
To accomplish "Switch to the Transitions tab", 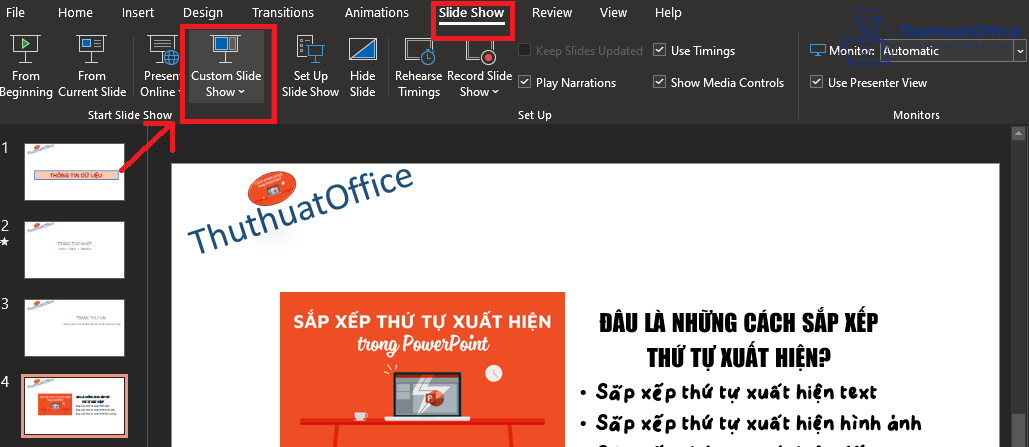I will (x=283, y=12).
